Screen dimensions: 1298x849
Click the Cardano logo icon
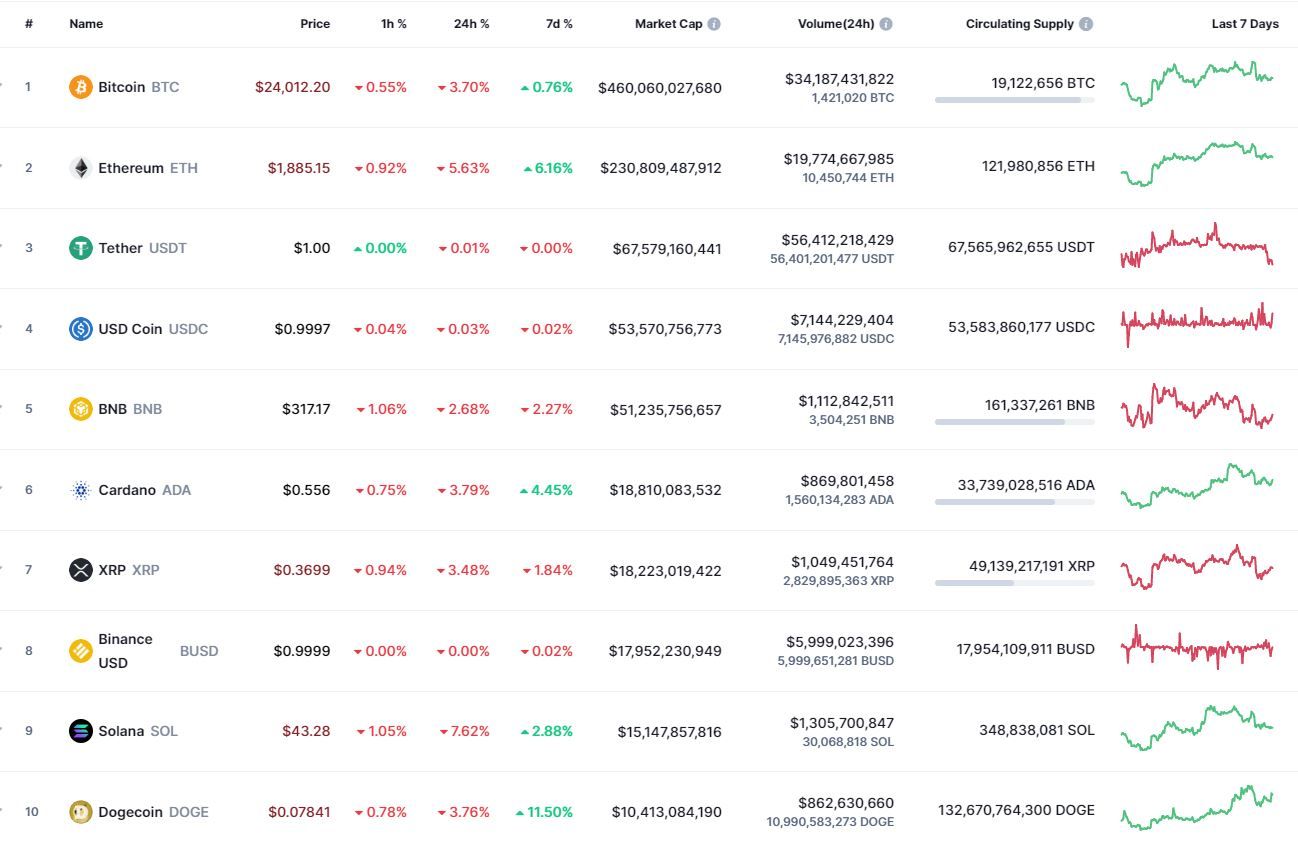pos(80,490)
